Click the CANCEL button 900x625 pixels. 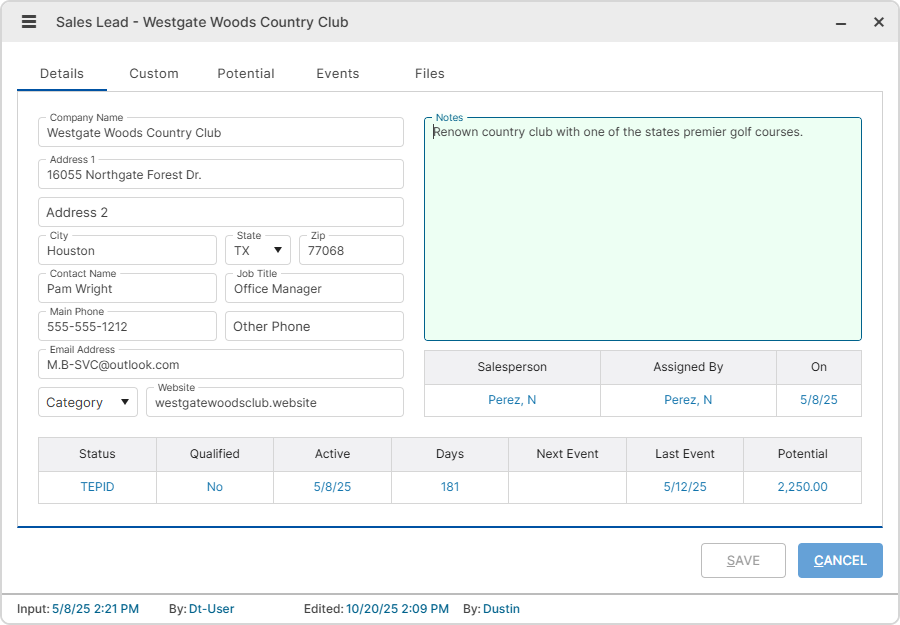pyautogui.click(x=840, y=560)
